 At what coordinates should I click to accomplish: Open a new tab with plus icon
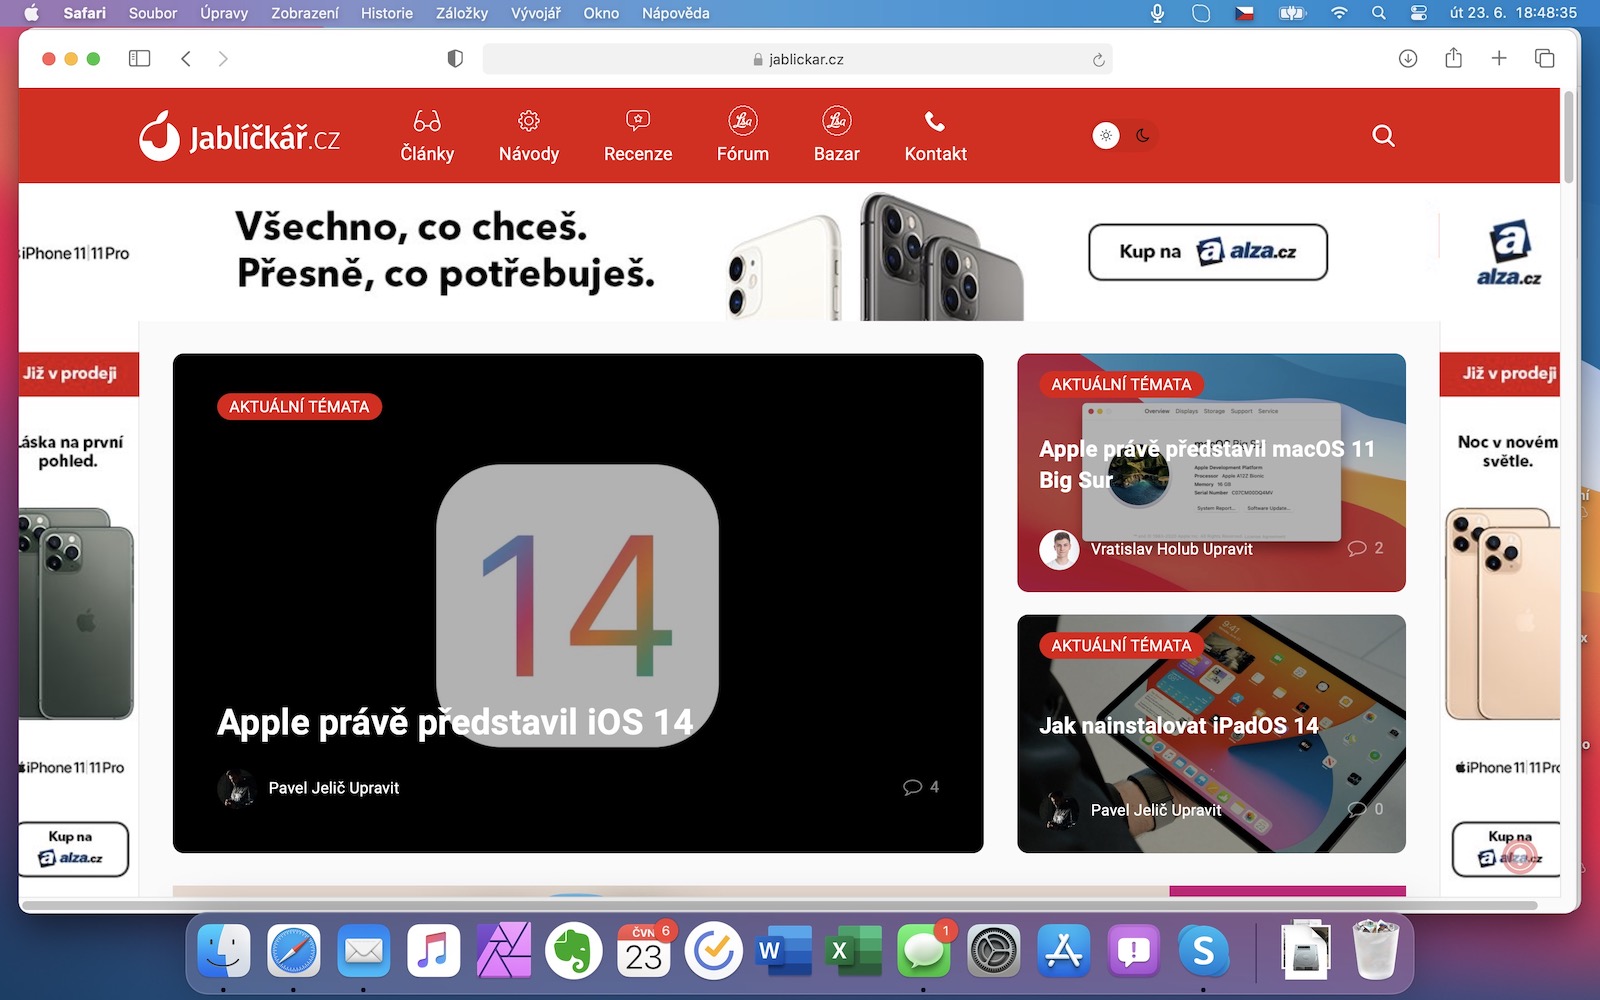pyautogui.click(x=1498, y=59)
